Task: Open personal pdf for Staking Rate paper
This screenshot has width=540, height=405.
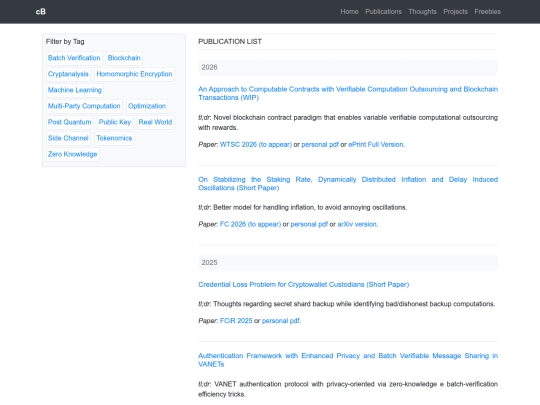Action: (309, 224)
